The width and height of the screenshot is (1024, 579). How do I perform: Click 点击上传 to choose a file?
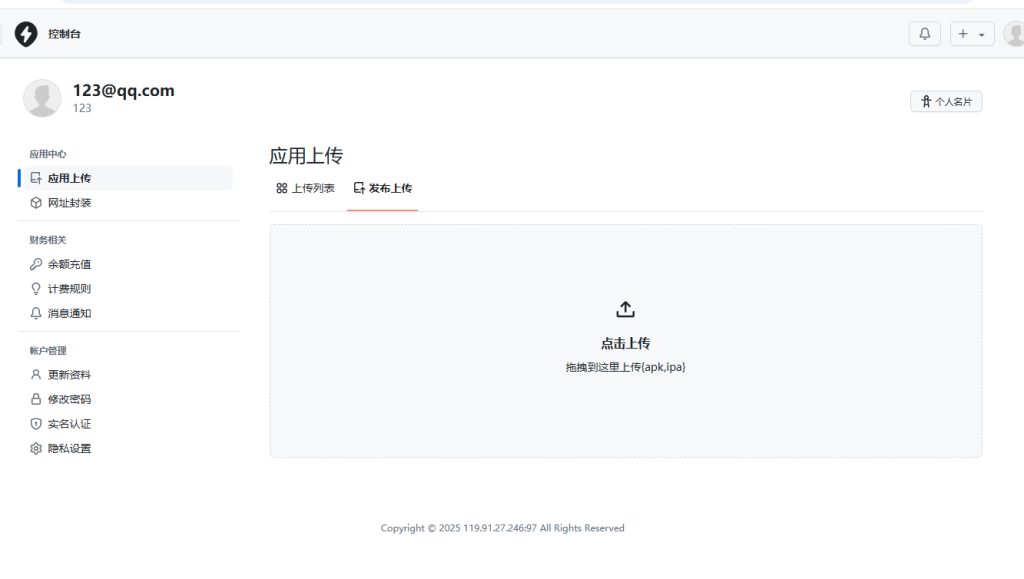tap(625, 342)
